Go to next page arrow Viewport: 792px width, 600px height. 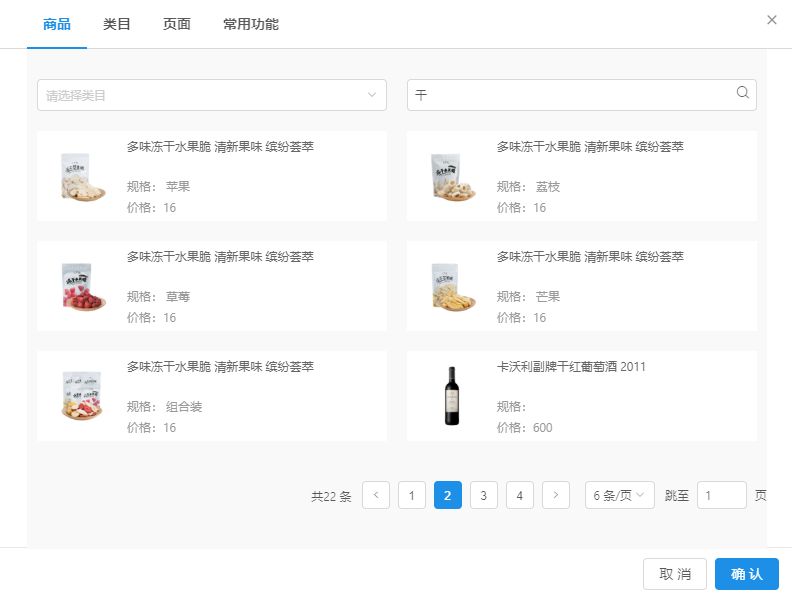click(x=556, y=495)
